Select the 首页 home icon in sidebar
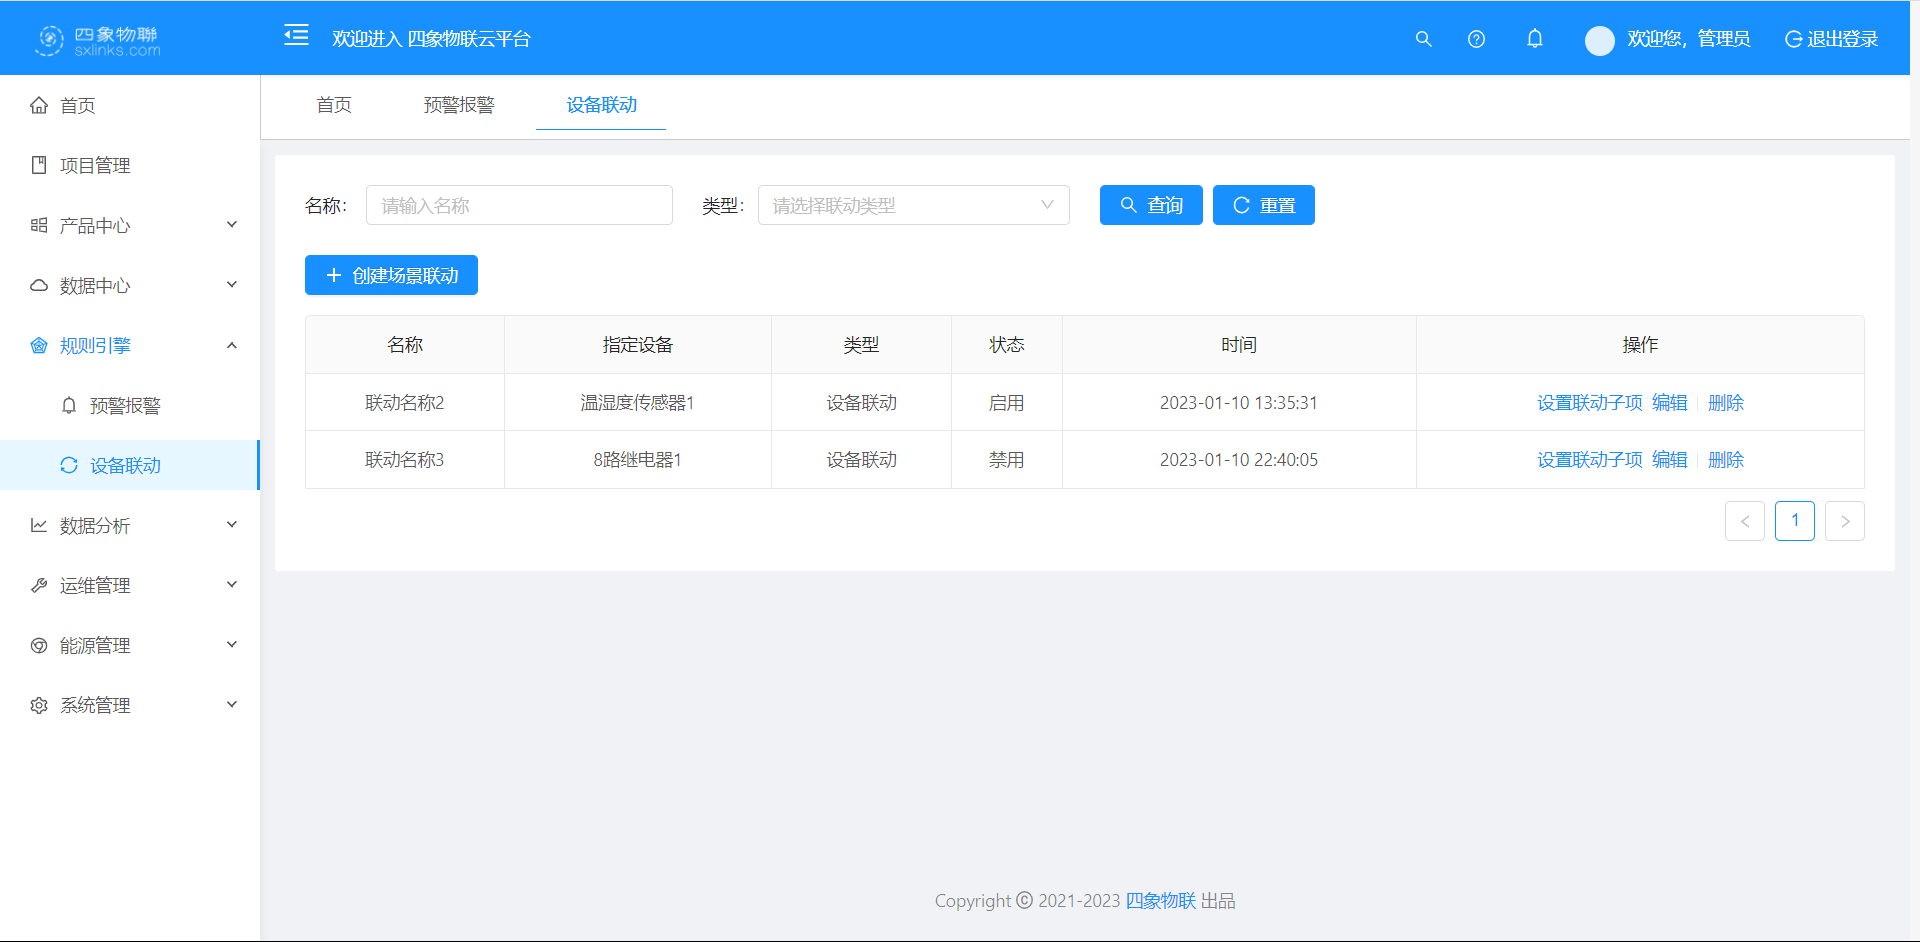 coord(39,105)
